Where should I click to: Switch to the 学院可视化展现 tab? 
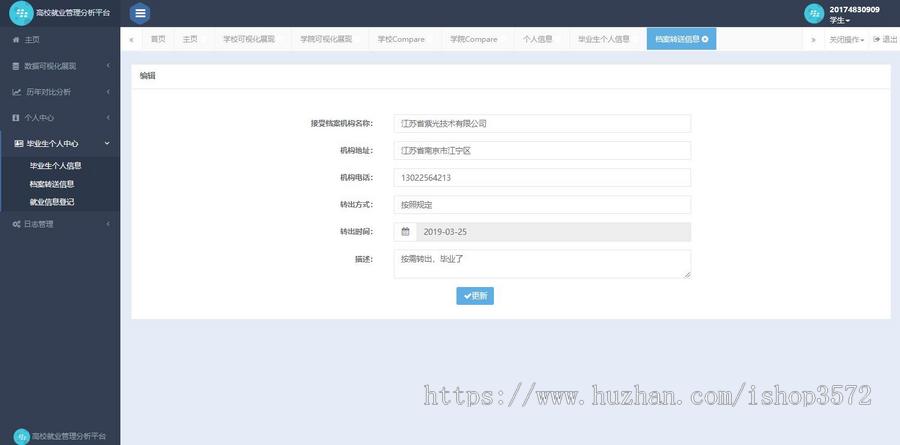click(x=326, y=39)
